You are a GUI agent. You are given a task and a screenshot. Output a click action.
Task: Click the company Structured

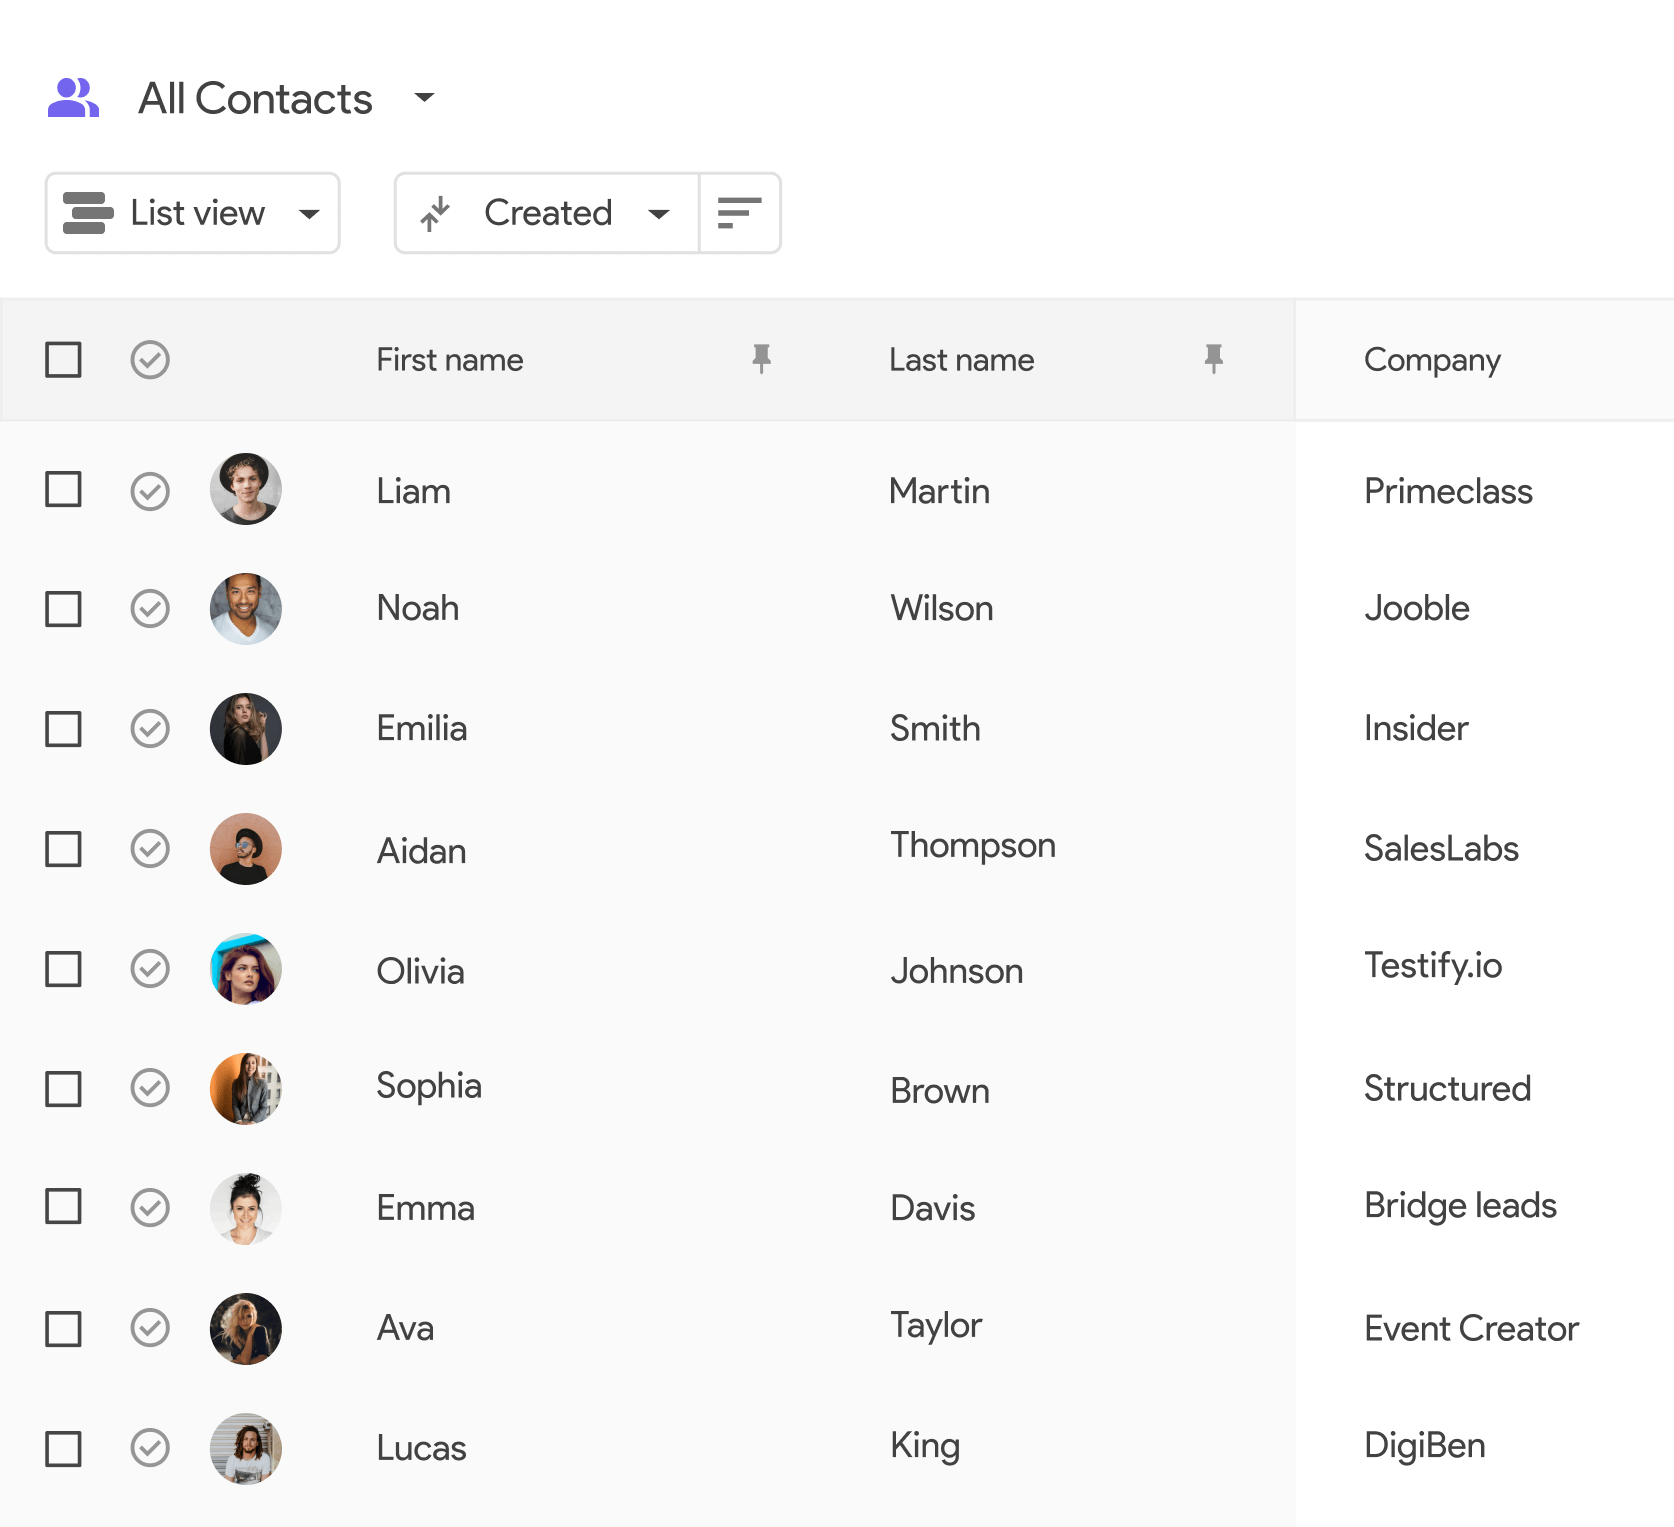tap(1447, 1088)
